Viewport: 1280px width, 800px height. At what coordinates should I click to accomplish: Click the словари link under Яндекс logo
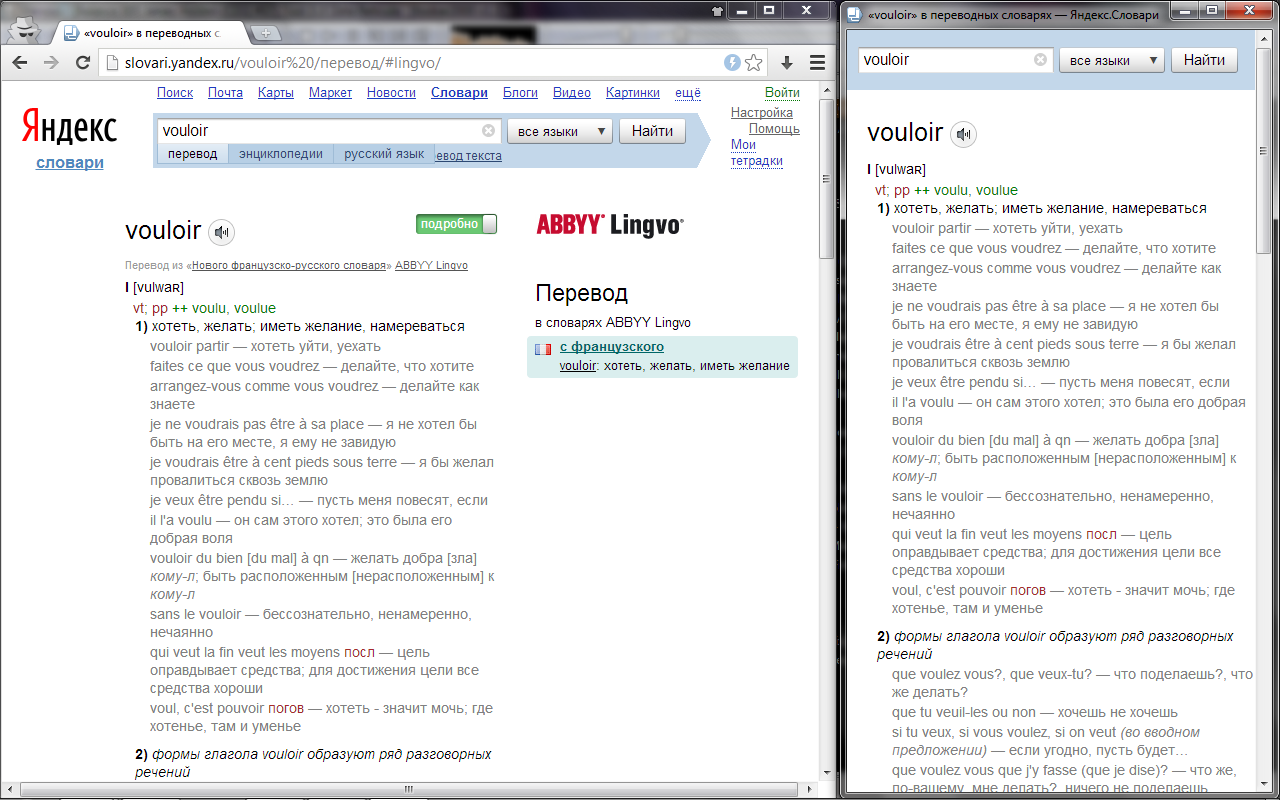tap(69, 163)
